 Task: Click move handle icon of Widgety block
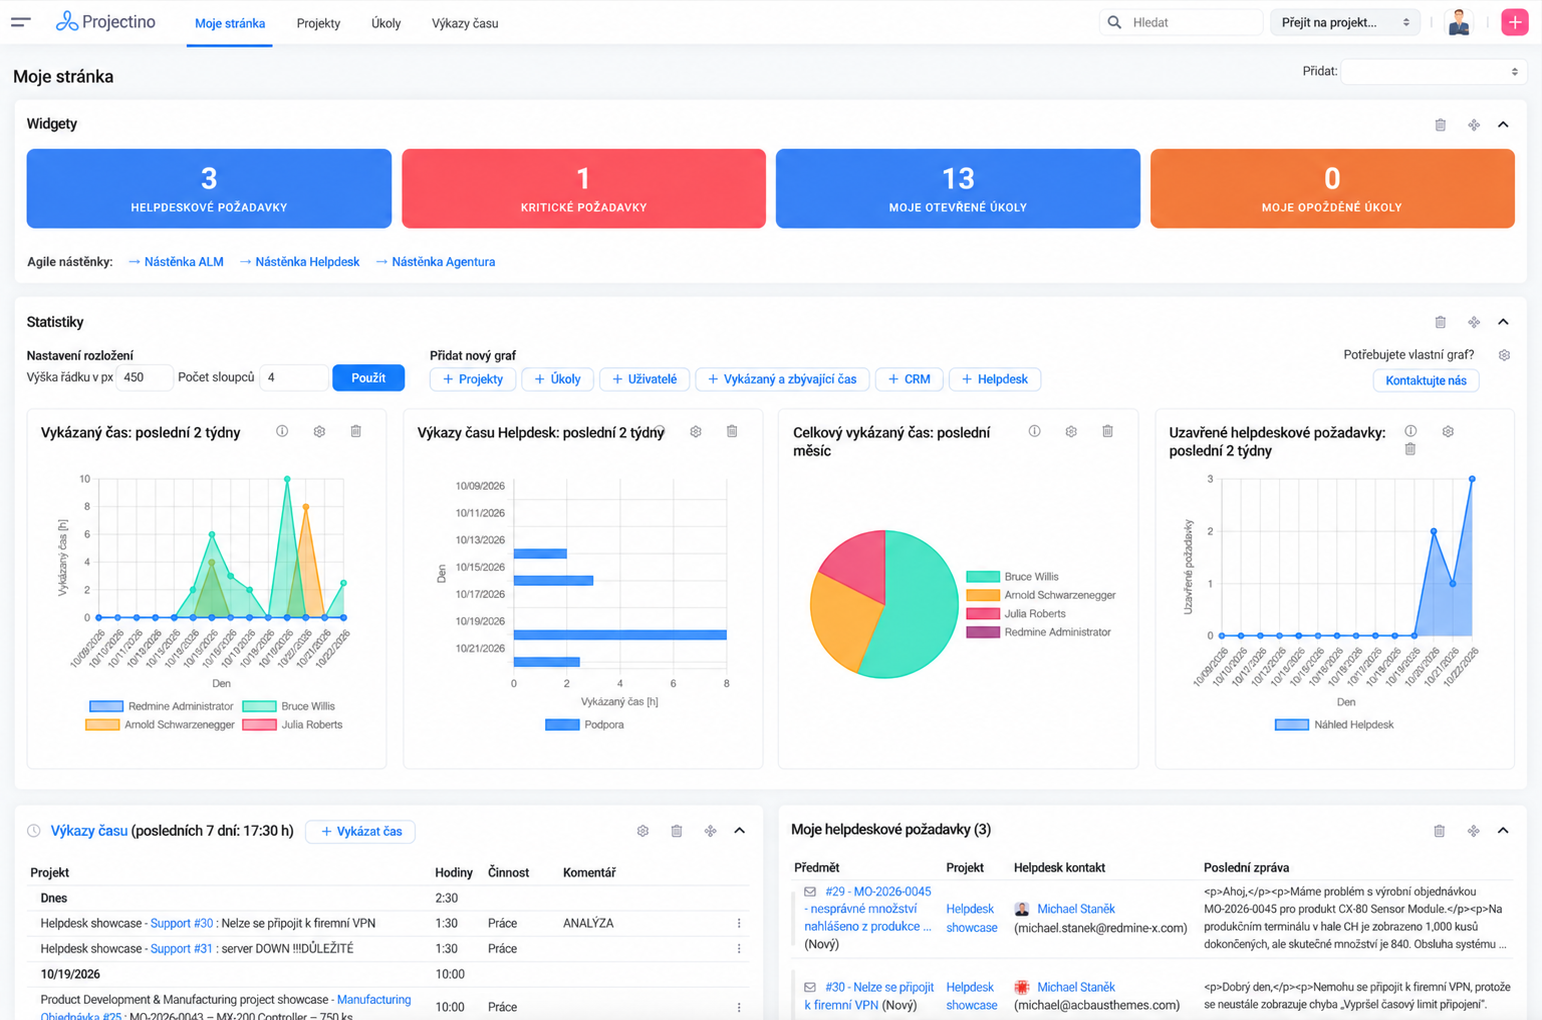1473,125
